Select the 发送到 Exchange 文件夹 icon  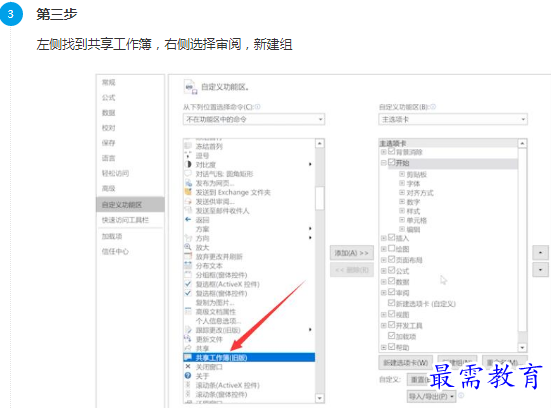click(188, 192)
